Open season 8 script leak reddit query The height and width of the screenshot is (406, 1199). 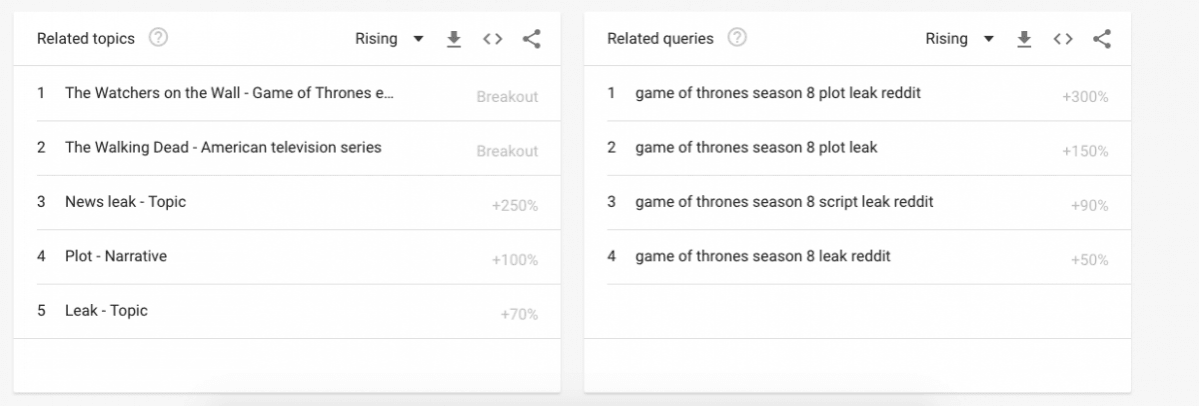[x=784, y=202]
